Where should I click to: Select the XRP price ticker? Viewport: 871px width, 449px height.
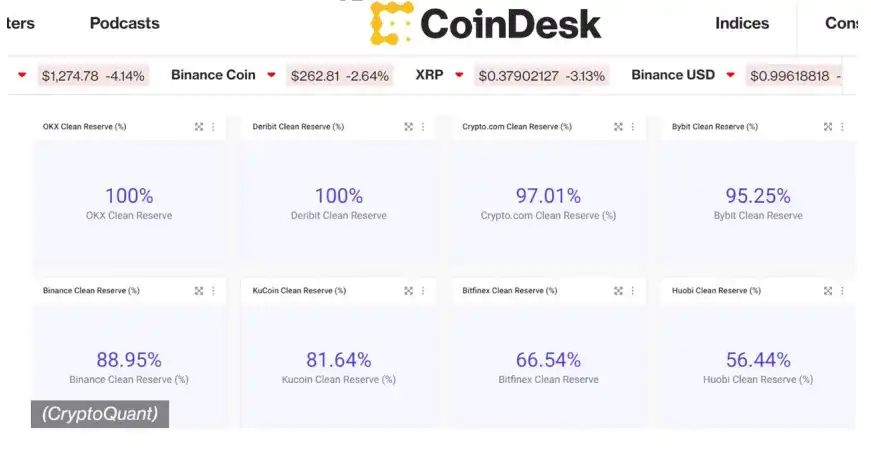pos(429,75)
